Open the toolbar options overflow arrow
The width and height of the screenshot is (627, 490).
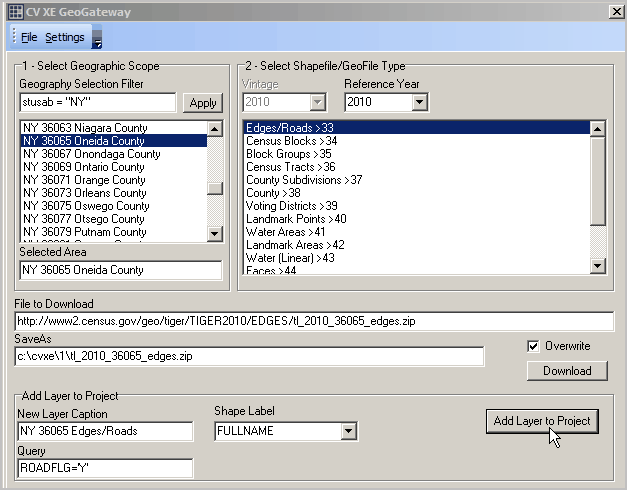[x=97, y=38]
